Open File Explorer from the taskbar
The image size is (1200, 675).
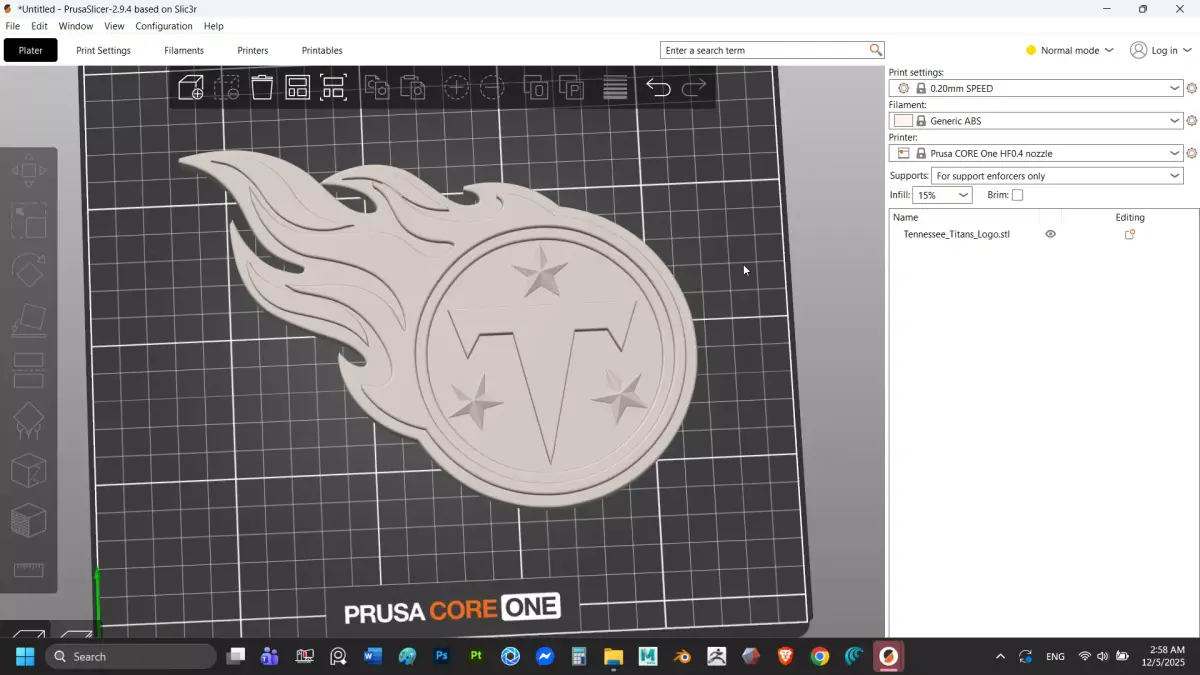613,656
